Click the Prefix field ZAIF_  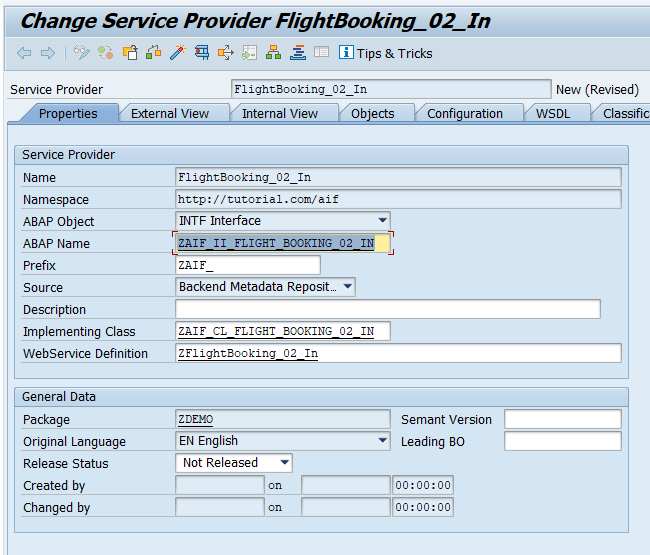[247, 265]
